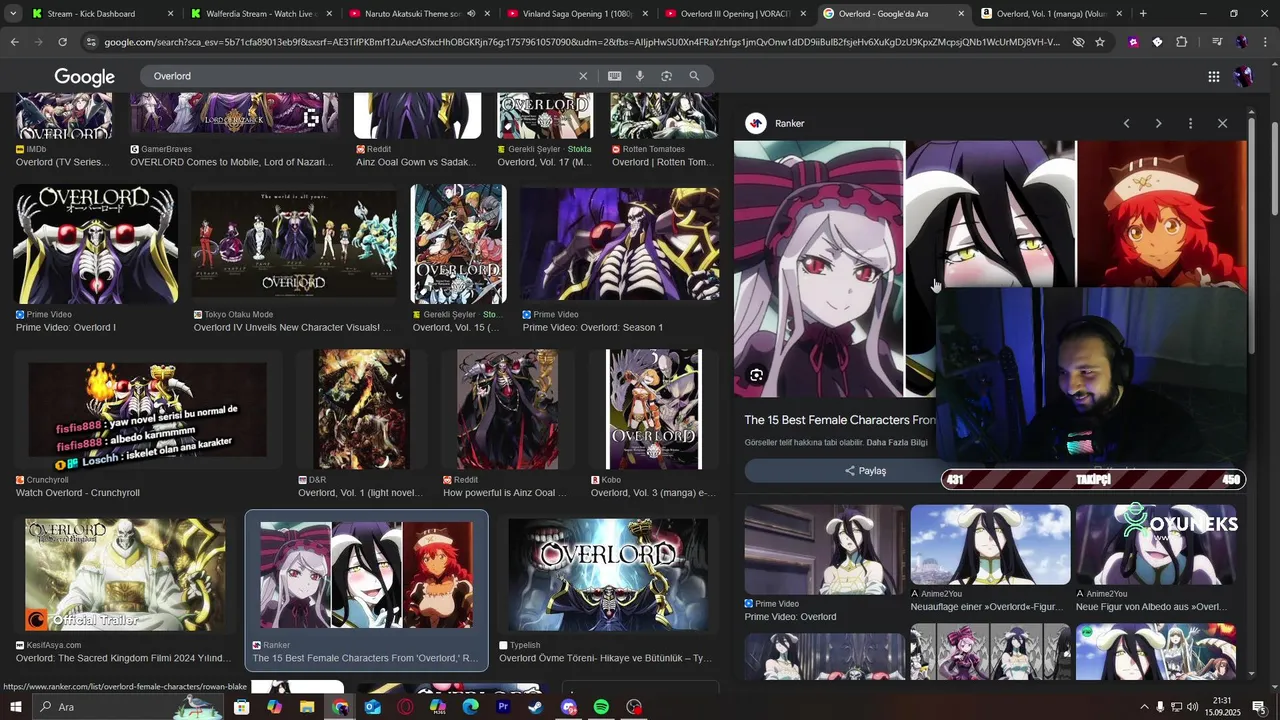Open Spotify from the taskbar
The width and height of the screenshot is (1280, 720).
click(601, 707)
